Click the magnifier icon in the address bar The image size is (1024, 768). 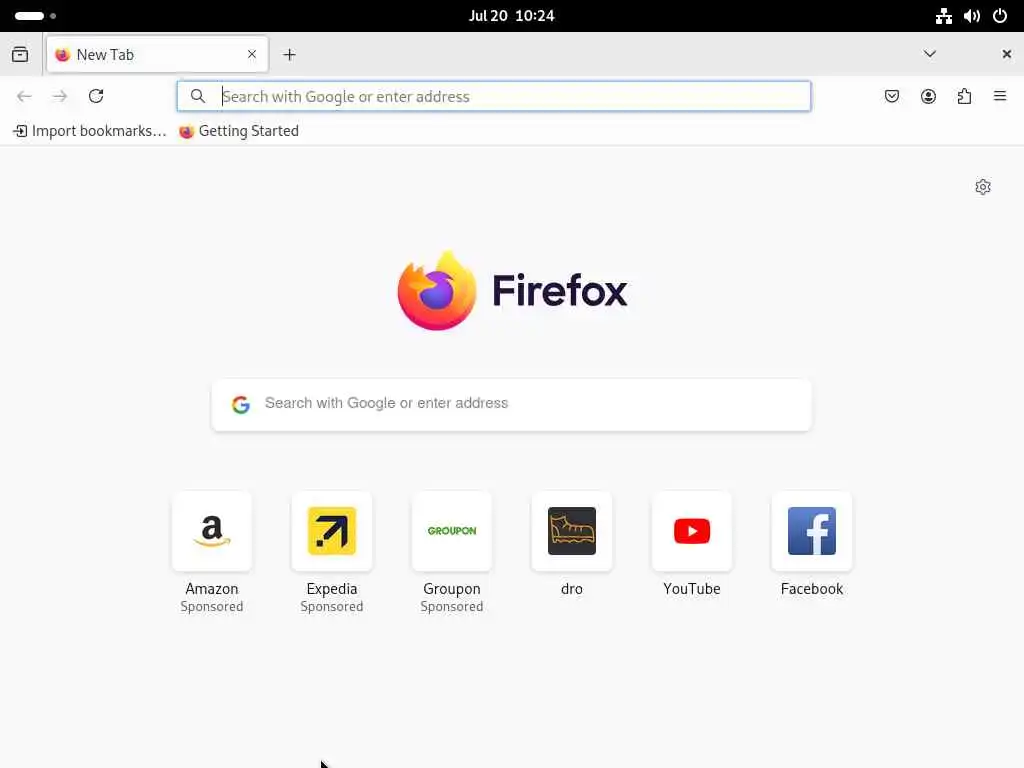[198, 97]
